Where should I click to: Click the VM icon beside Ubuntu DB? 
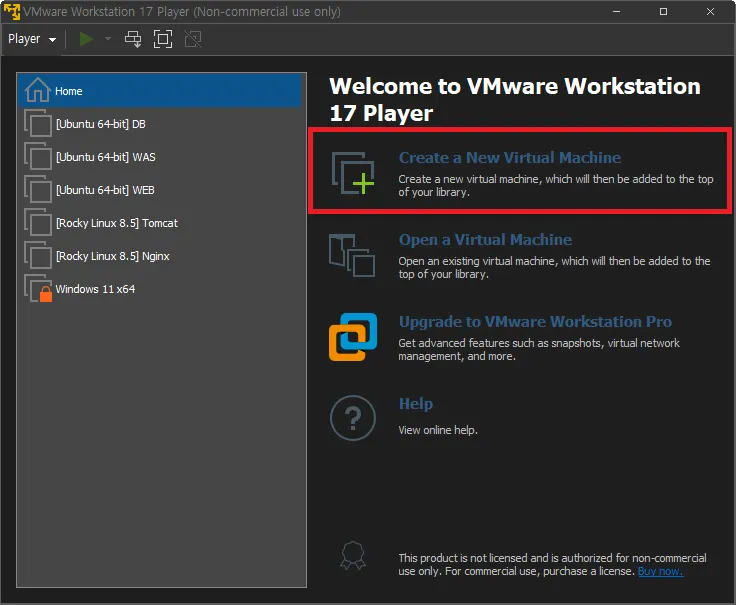pyautogui.click(x=38, y=123)
